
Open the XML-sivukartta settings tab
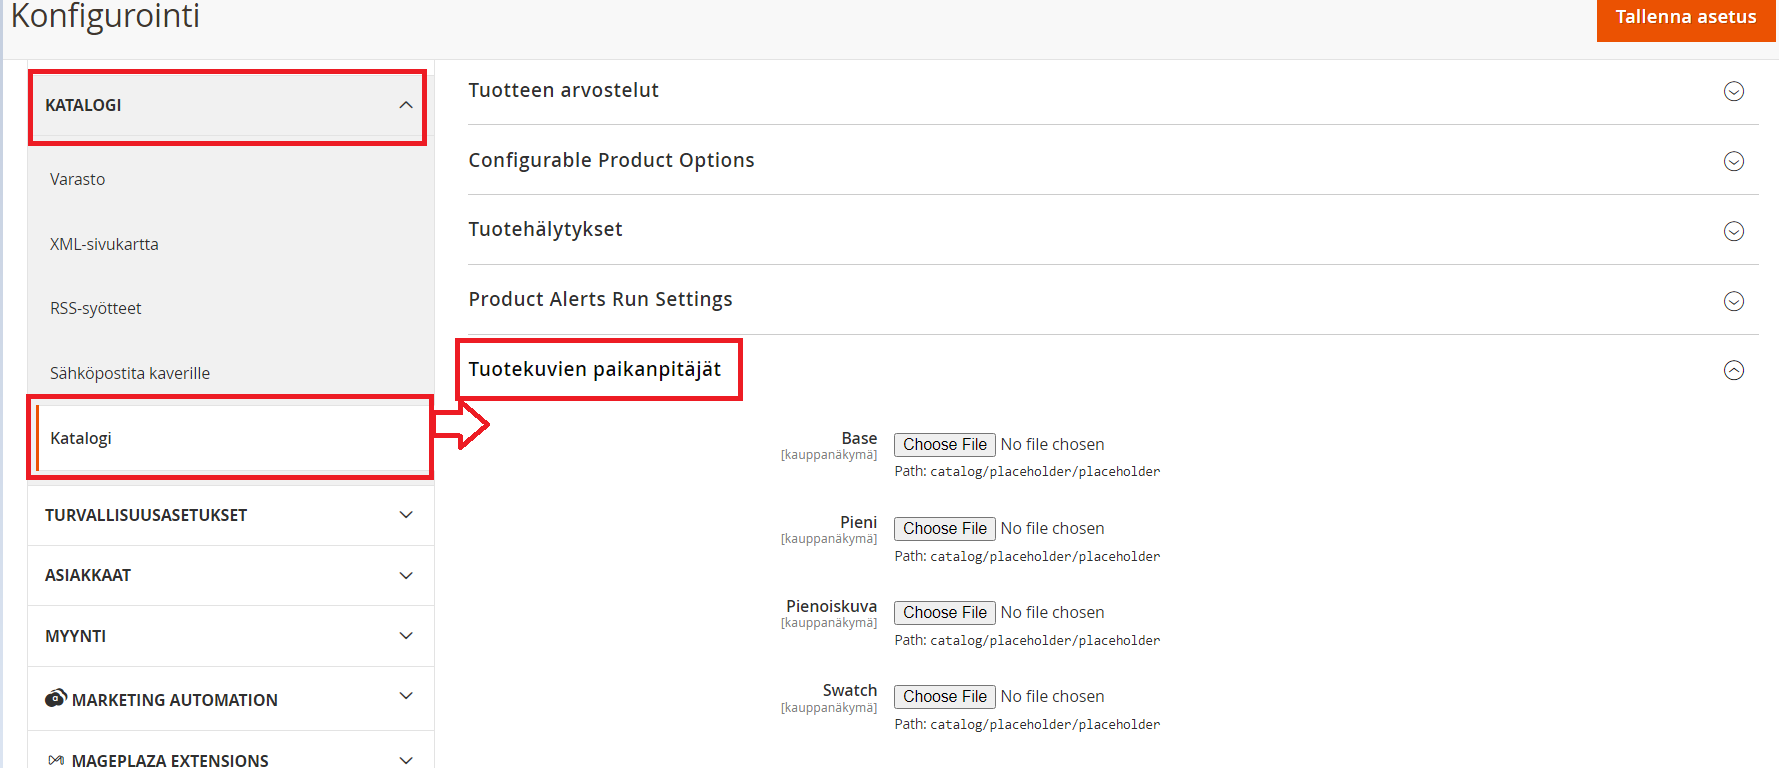coord(104,244)
